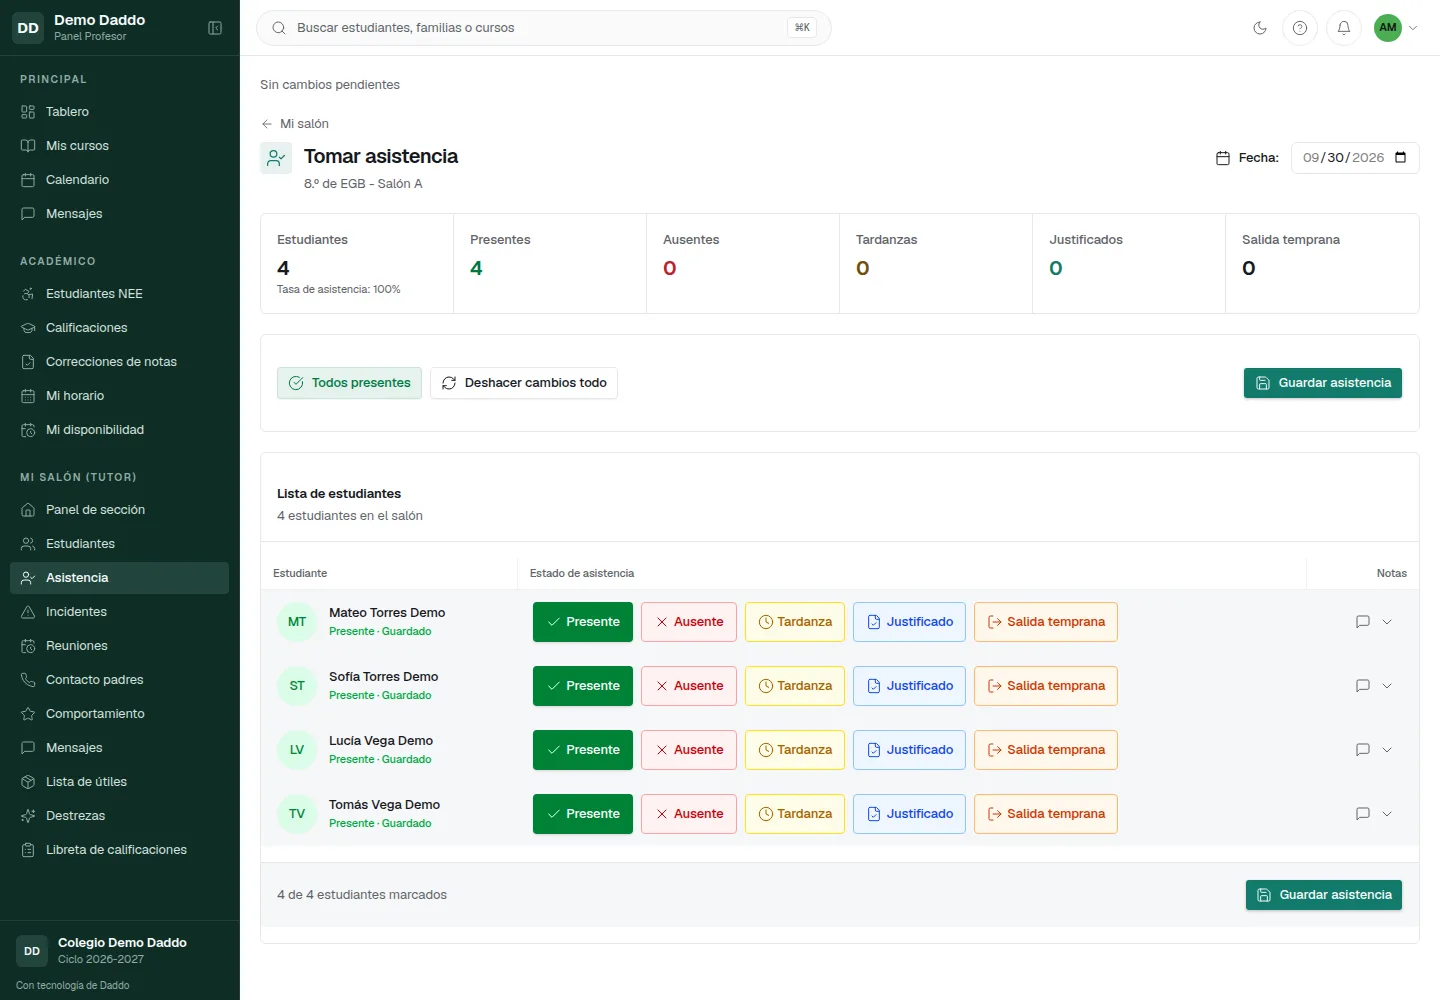Set Sofía Torres Demo to Tardanza
This screenshot has height=1000, width=1440.
coord(795,686)
